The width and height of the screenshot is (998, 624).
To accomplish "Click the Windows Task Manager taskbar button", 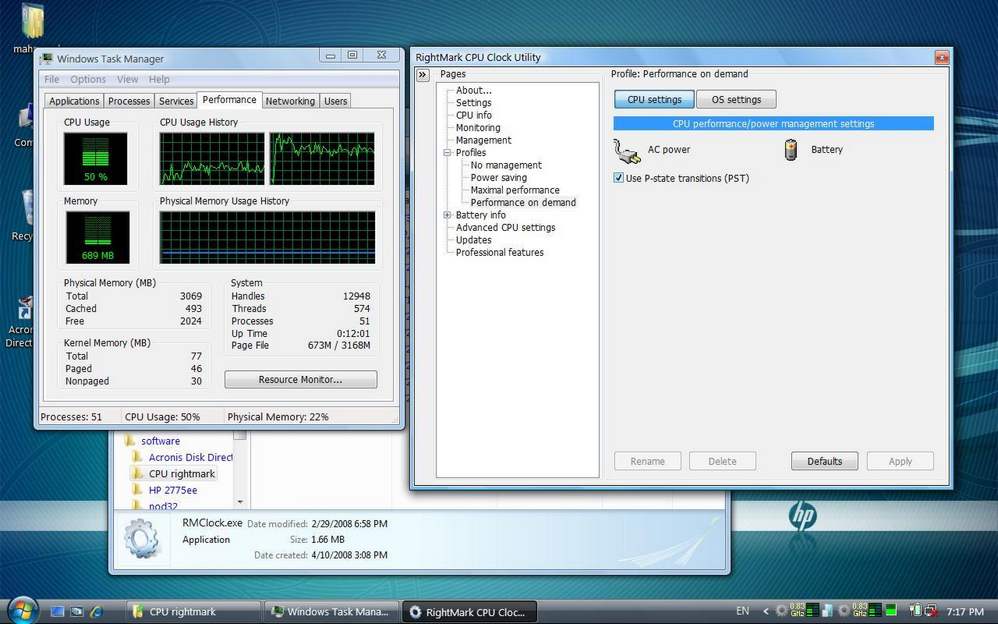I will tap(331, 612).
